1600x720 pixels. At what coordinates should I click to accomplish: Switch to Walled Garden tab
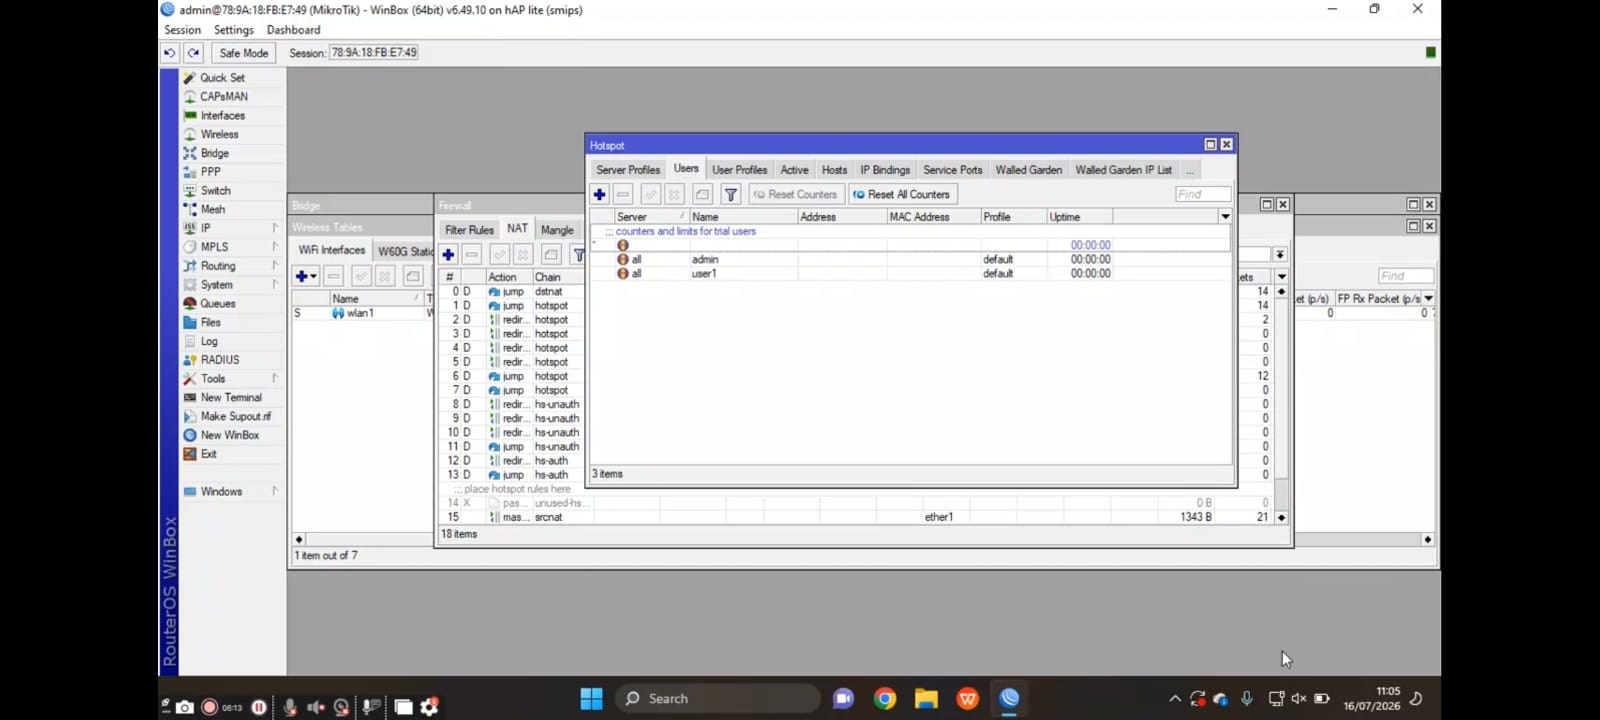click(x=1028, y=170)
